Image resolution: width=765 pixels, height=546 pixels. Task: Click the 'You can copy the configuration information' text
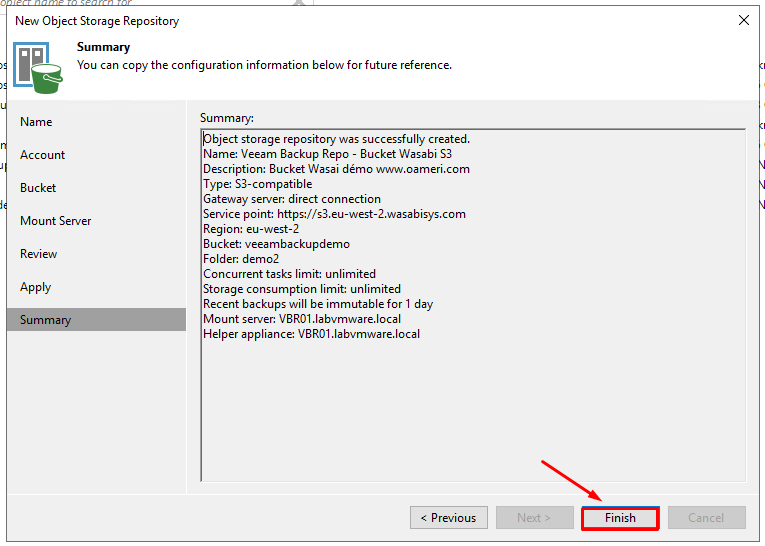click(x=264, y=65)
